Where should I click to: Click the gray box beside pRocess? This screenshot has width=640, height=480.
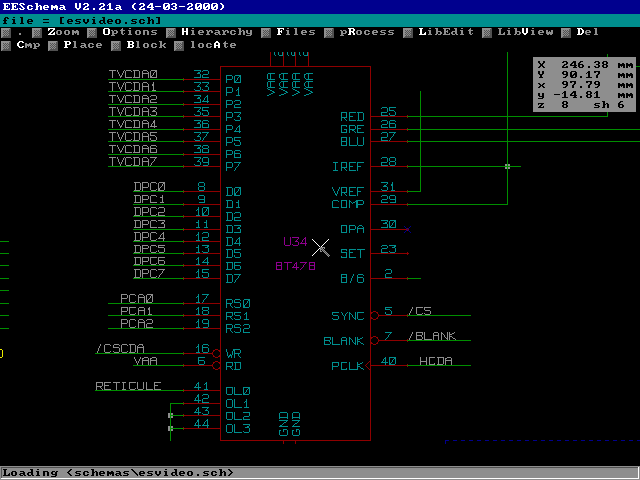coord(329,33)
